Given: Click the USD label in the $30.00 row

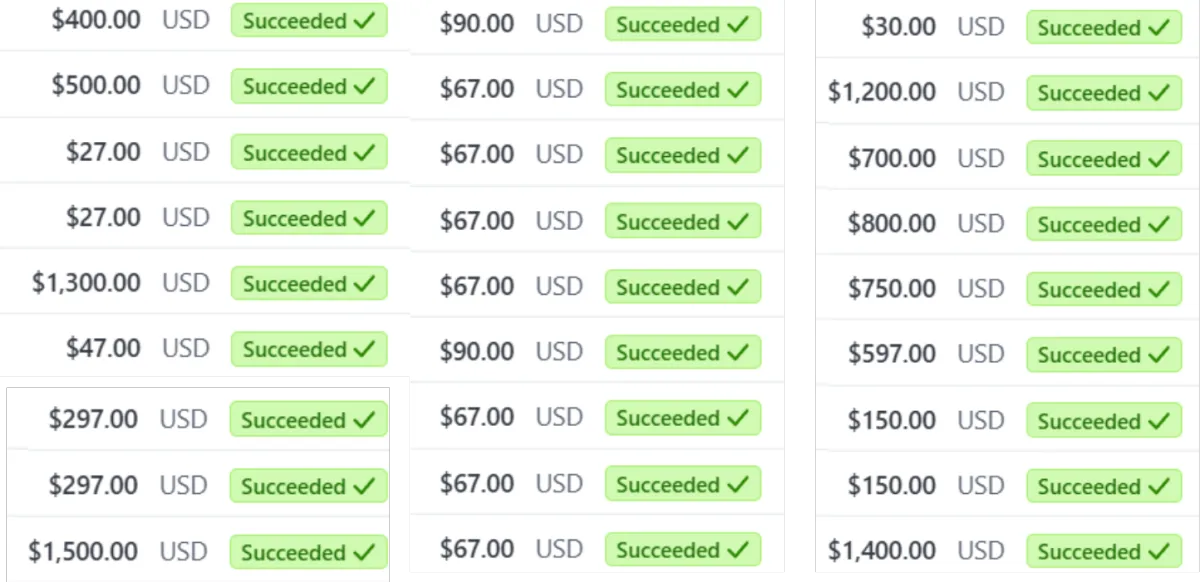Looking at the screenshot, I should [x=981, y=27].
